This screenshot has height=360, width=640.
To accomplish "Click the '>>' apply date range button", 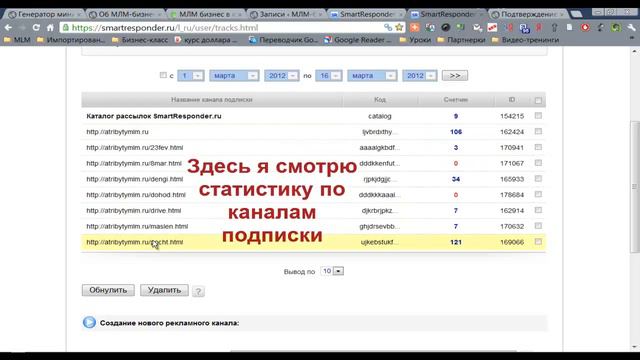I will [x=455, y=76].
